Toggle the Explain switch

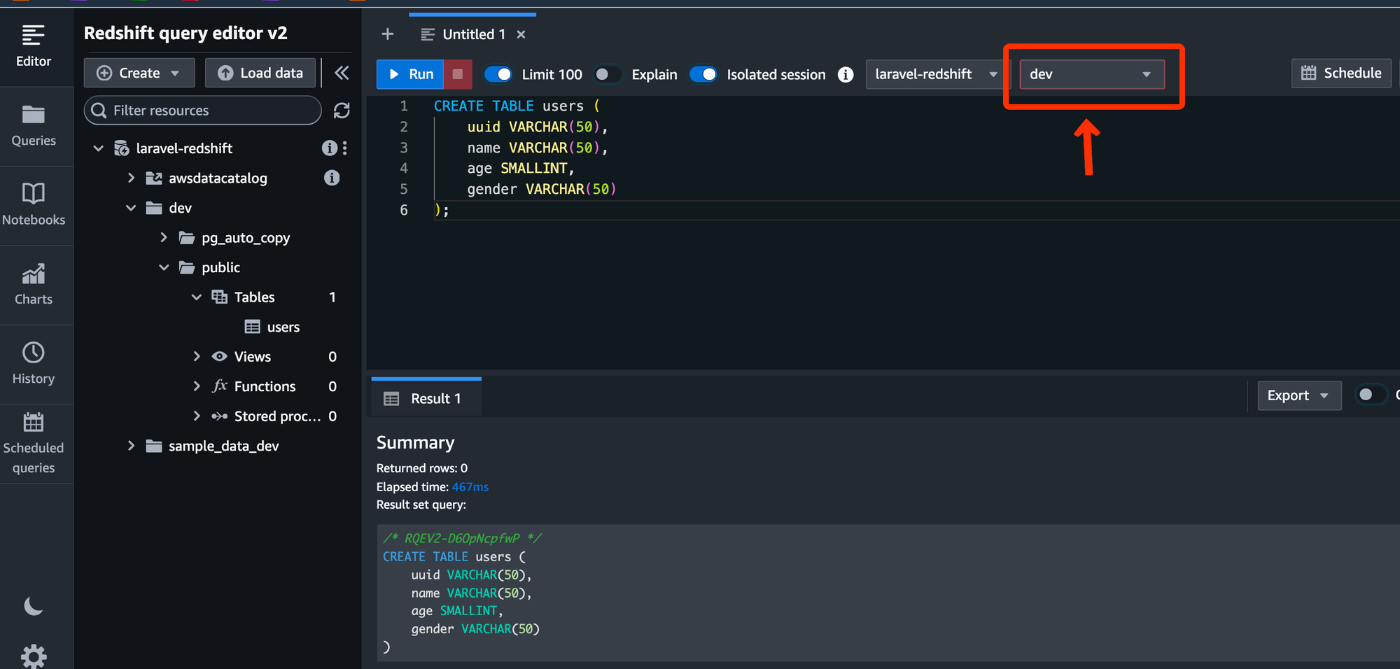607,74
